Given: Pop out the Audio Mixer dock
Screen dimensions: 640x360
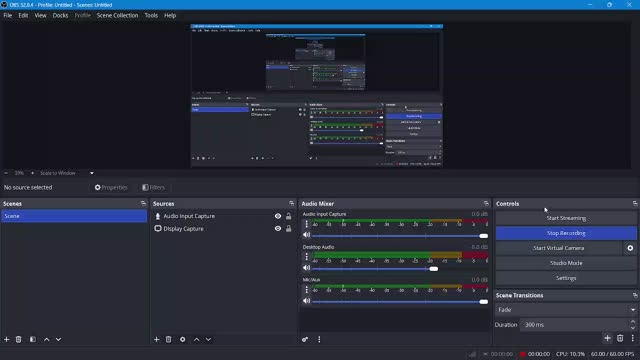Looking at the screenshot, I should click(x=486, y=203).
